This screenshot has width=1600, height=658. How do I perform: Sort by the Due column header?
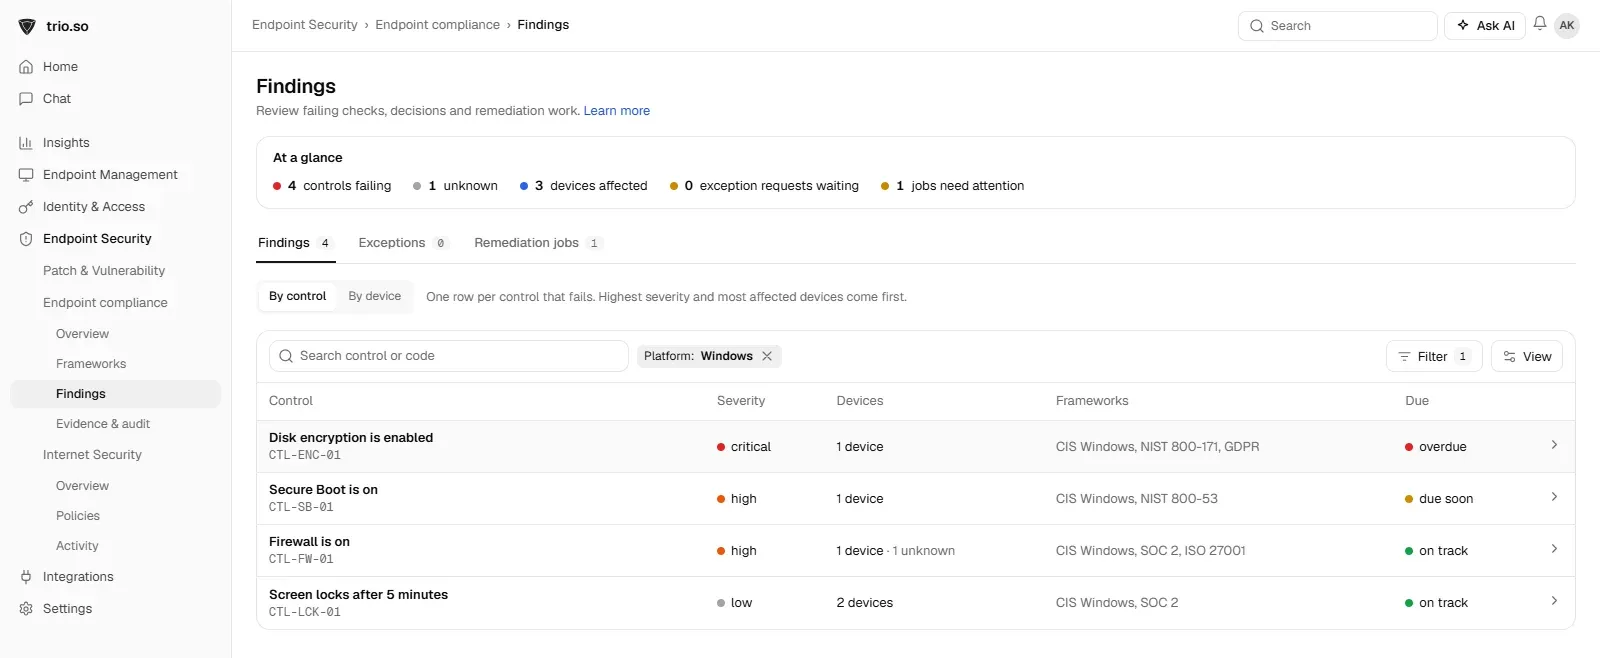[x=1417, y=401]
